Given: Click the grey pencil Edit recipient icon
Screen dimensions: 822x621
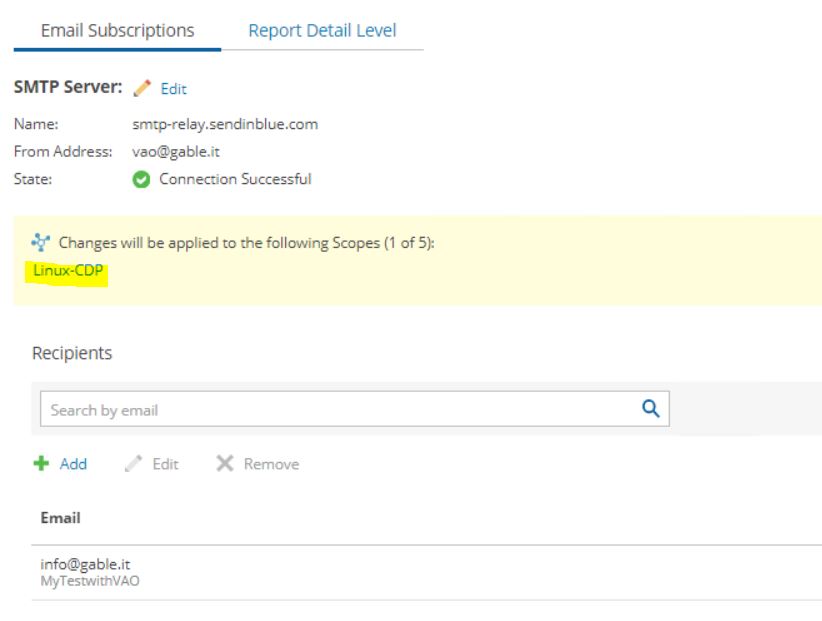Looking at the screenshot, I should pos(133,463).
